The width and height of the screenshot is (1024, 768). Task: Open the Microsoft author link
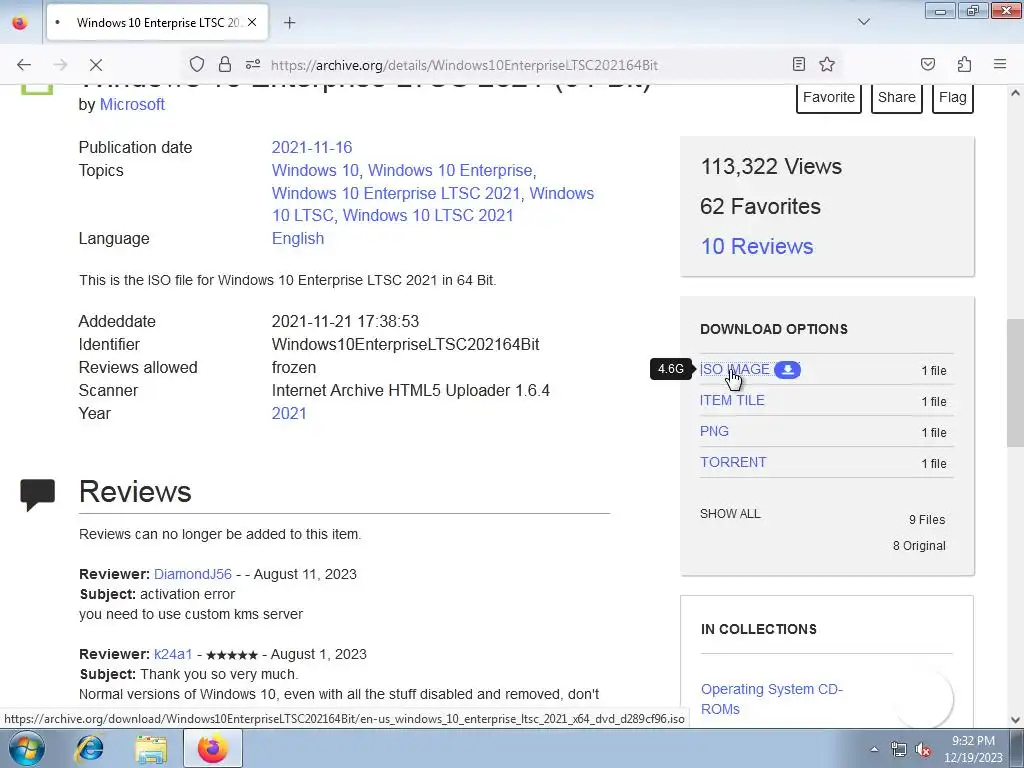click(x=132, y=104)
